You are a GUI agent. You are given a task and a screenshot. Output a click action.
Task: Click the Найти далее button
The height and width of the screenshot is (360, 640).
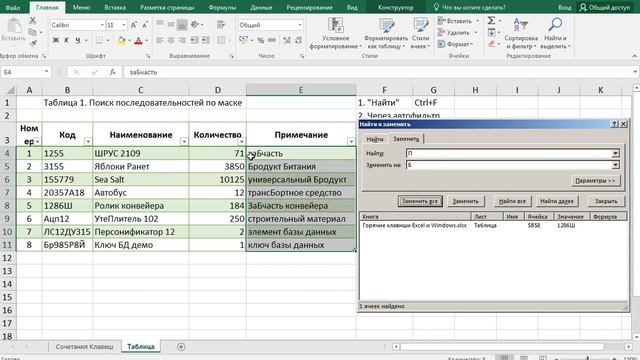557,201
